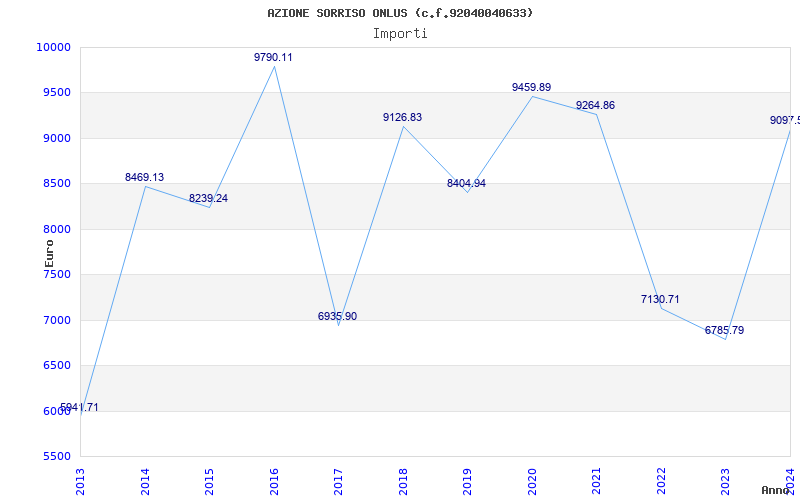Click the 9500 y-axis tick label

point(56,93)
